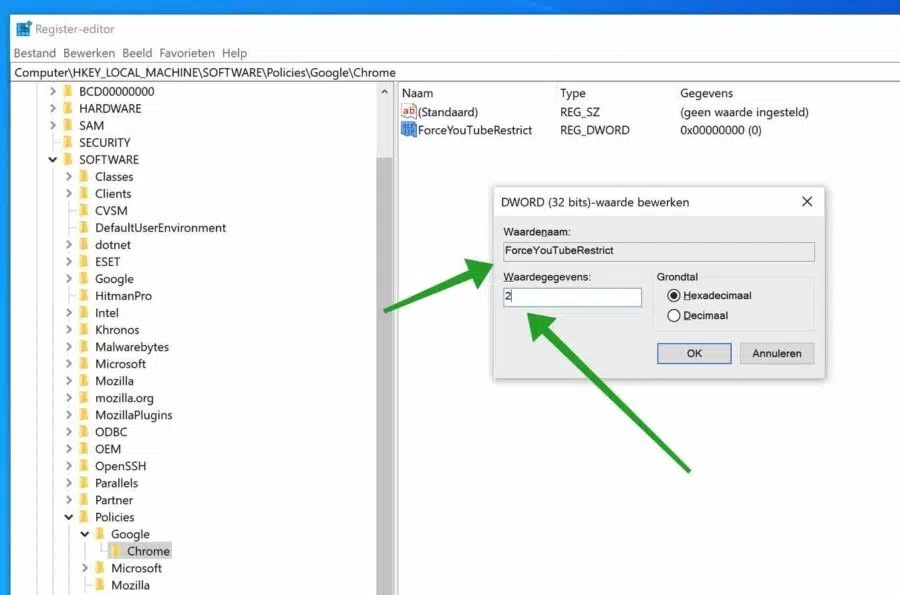Click the Malwarebytes folder icon
Image resolution: width=900 pixels, height=595 pixels.
[84, 347]
